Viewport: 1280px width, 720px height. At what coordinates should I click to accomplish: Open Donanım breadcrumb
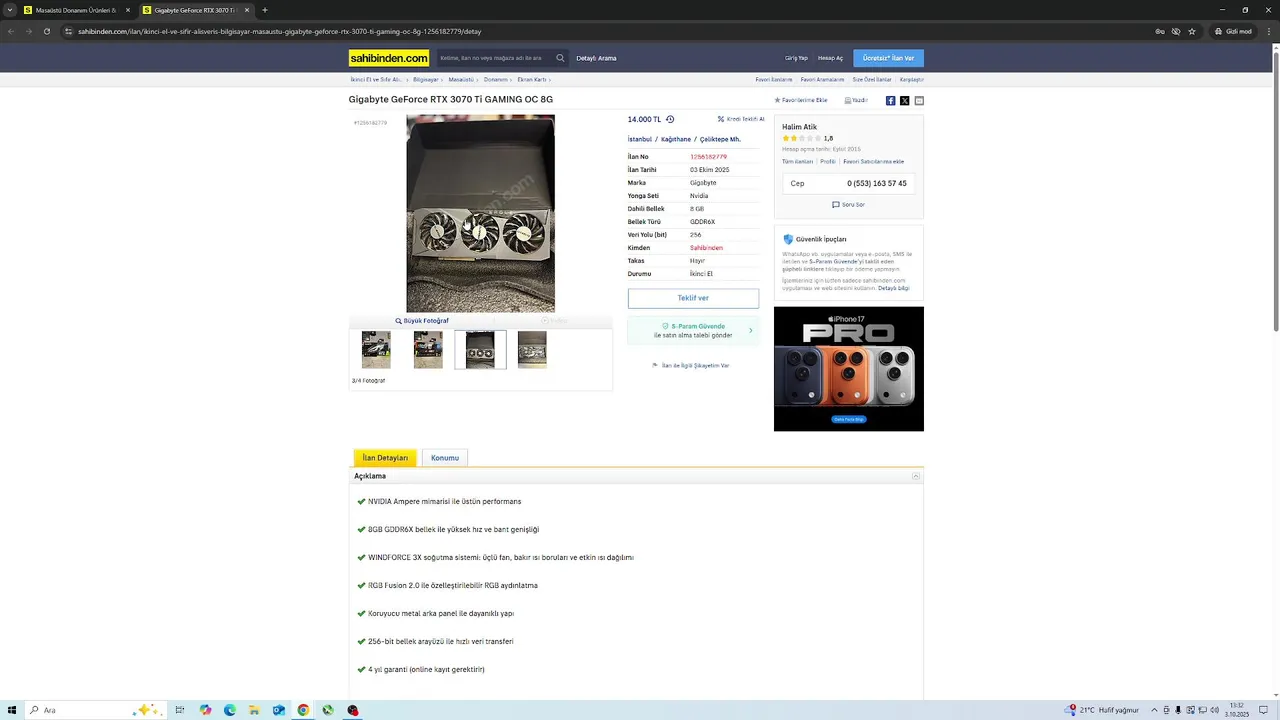point(495,79)
